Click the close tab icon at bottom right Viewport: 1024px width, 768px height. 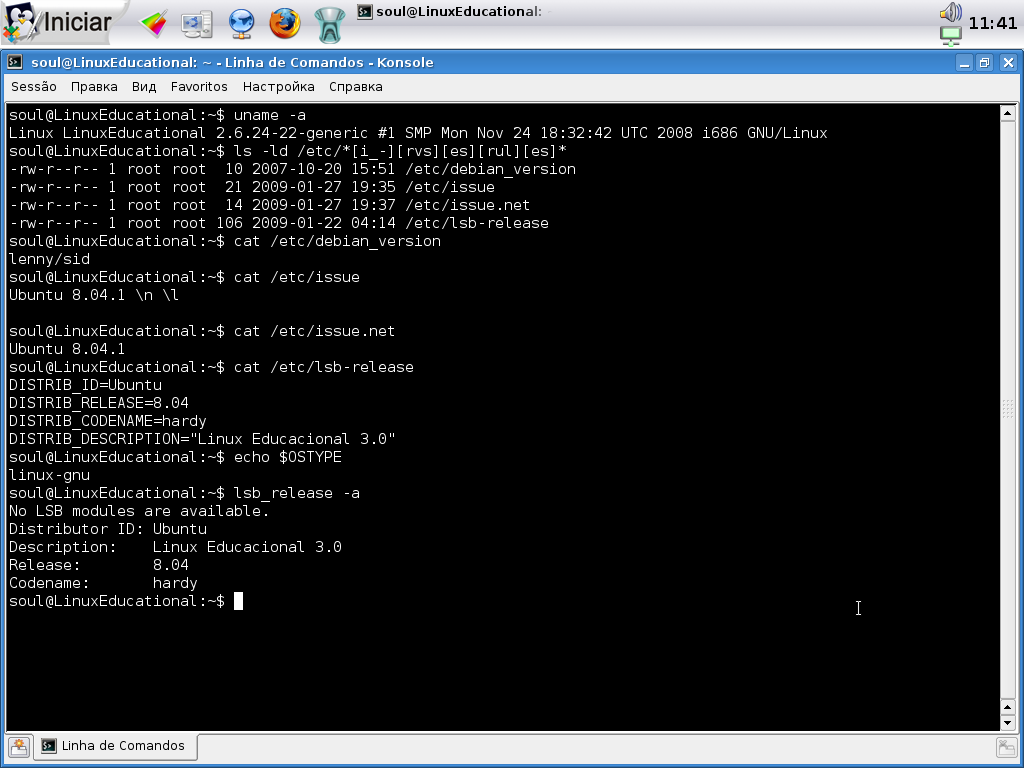1006,746
